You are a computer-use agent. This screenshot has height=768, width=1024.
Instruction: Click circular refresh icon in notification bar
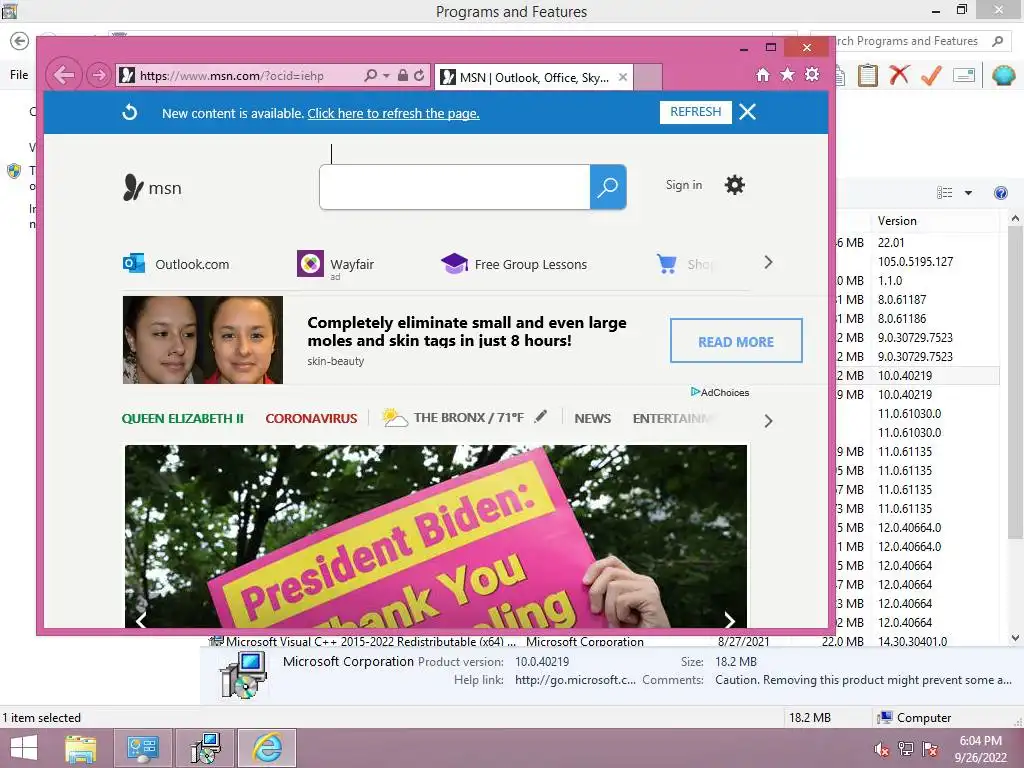[130, 112]
